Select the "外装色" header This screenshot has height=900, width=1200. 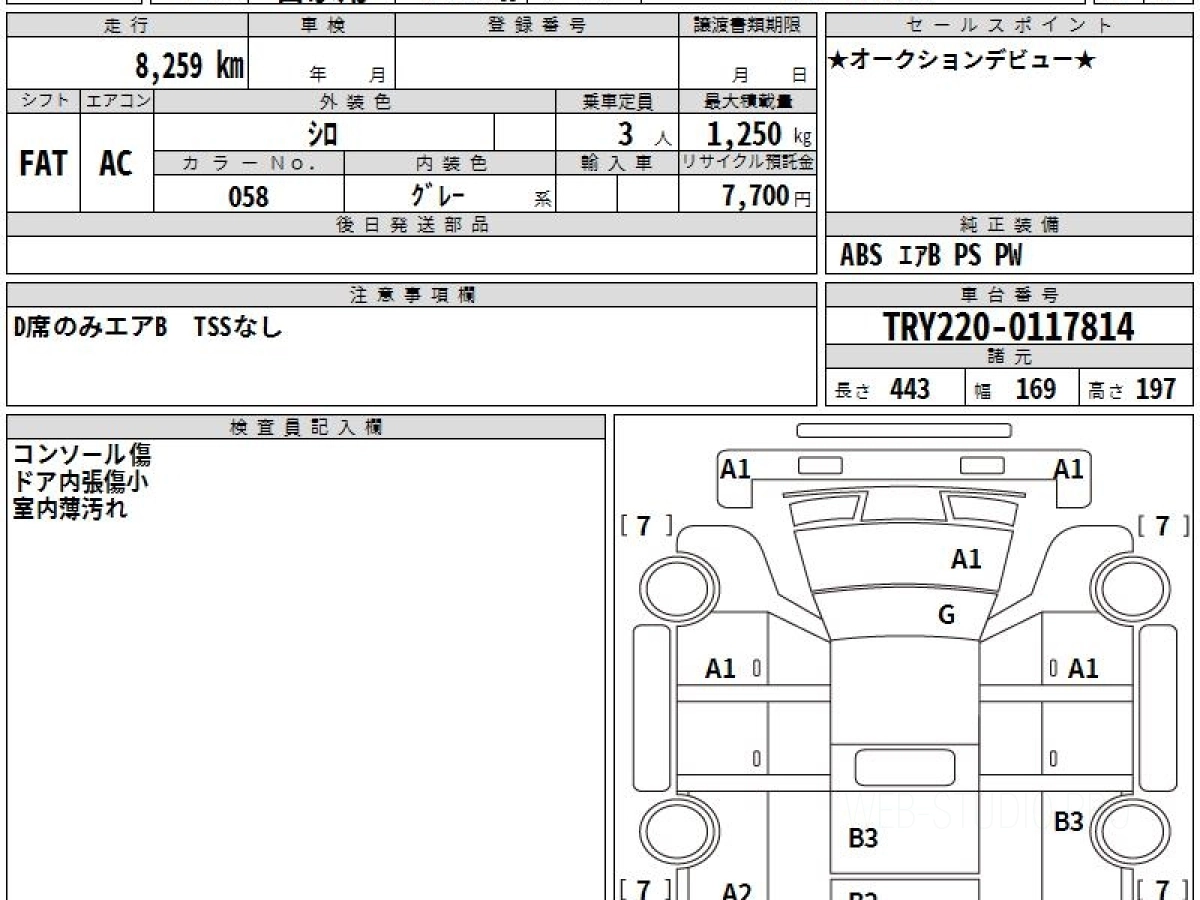point(355,101)
